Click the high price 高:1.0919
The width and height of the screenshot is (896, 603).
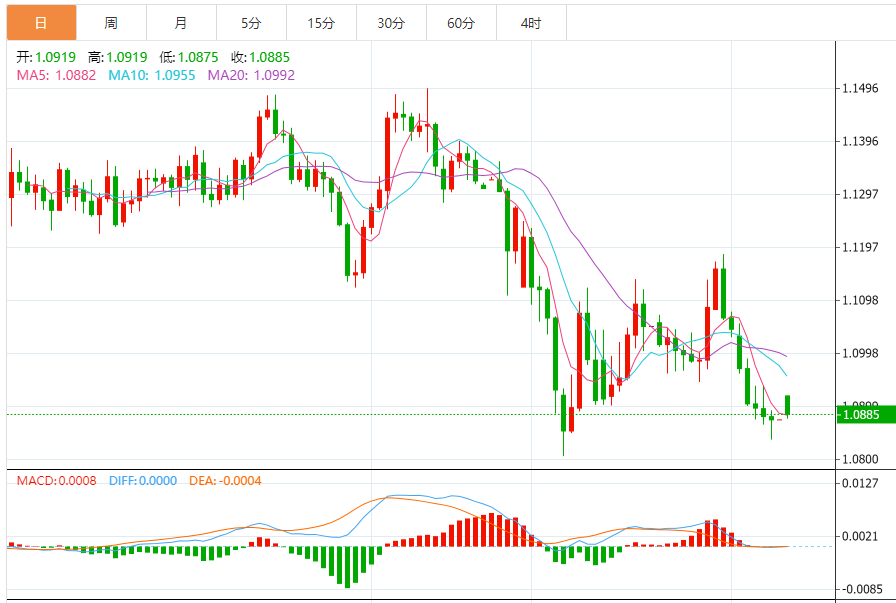point(118,57)
